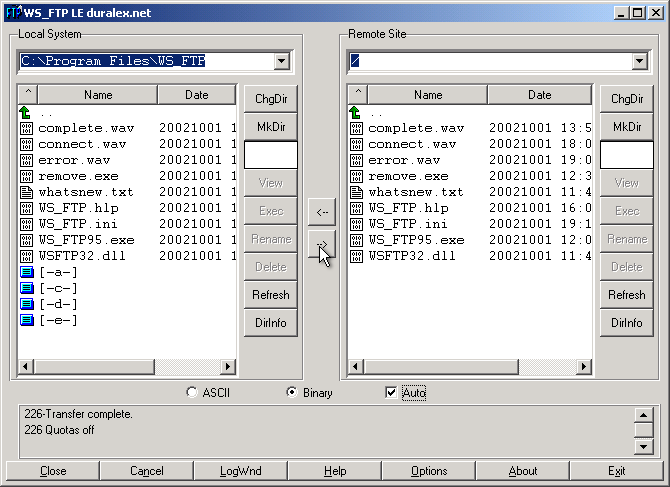Click the remote file mask input field
Viewport: 670px width, 487px height.
(x=626, y=155)
